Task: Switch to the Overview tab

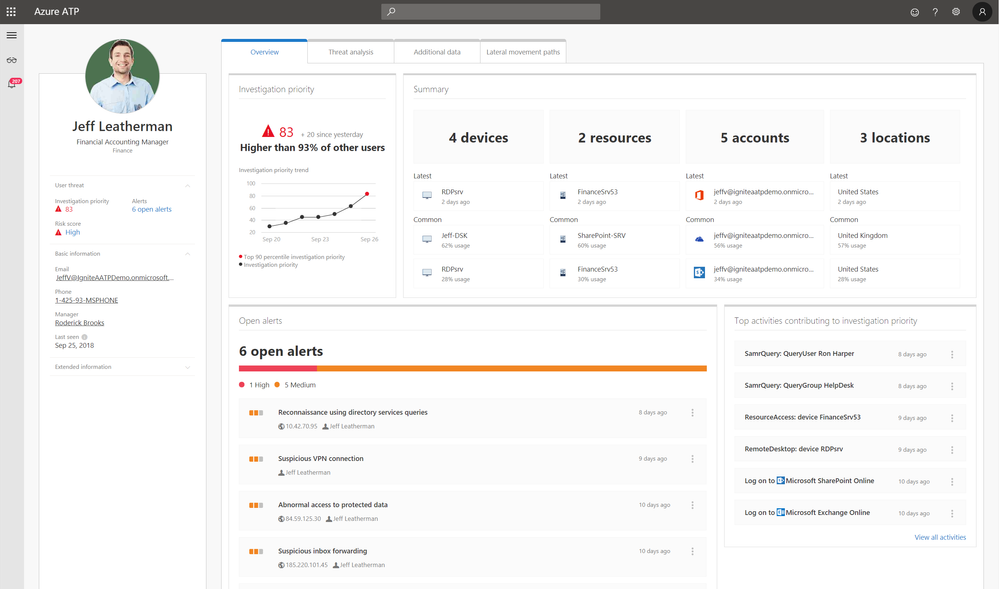Action: coord(264,52)
